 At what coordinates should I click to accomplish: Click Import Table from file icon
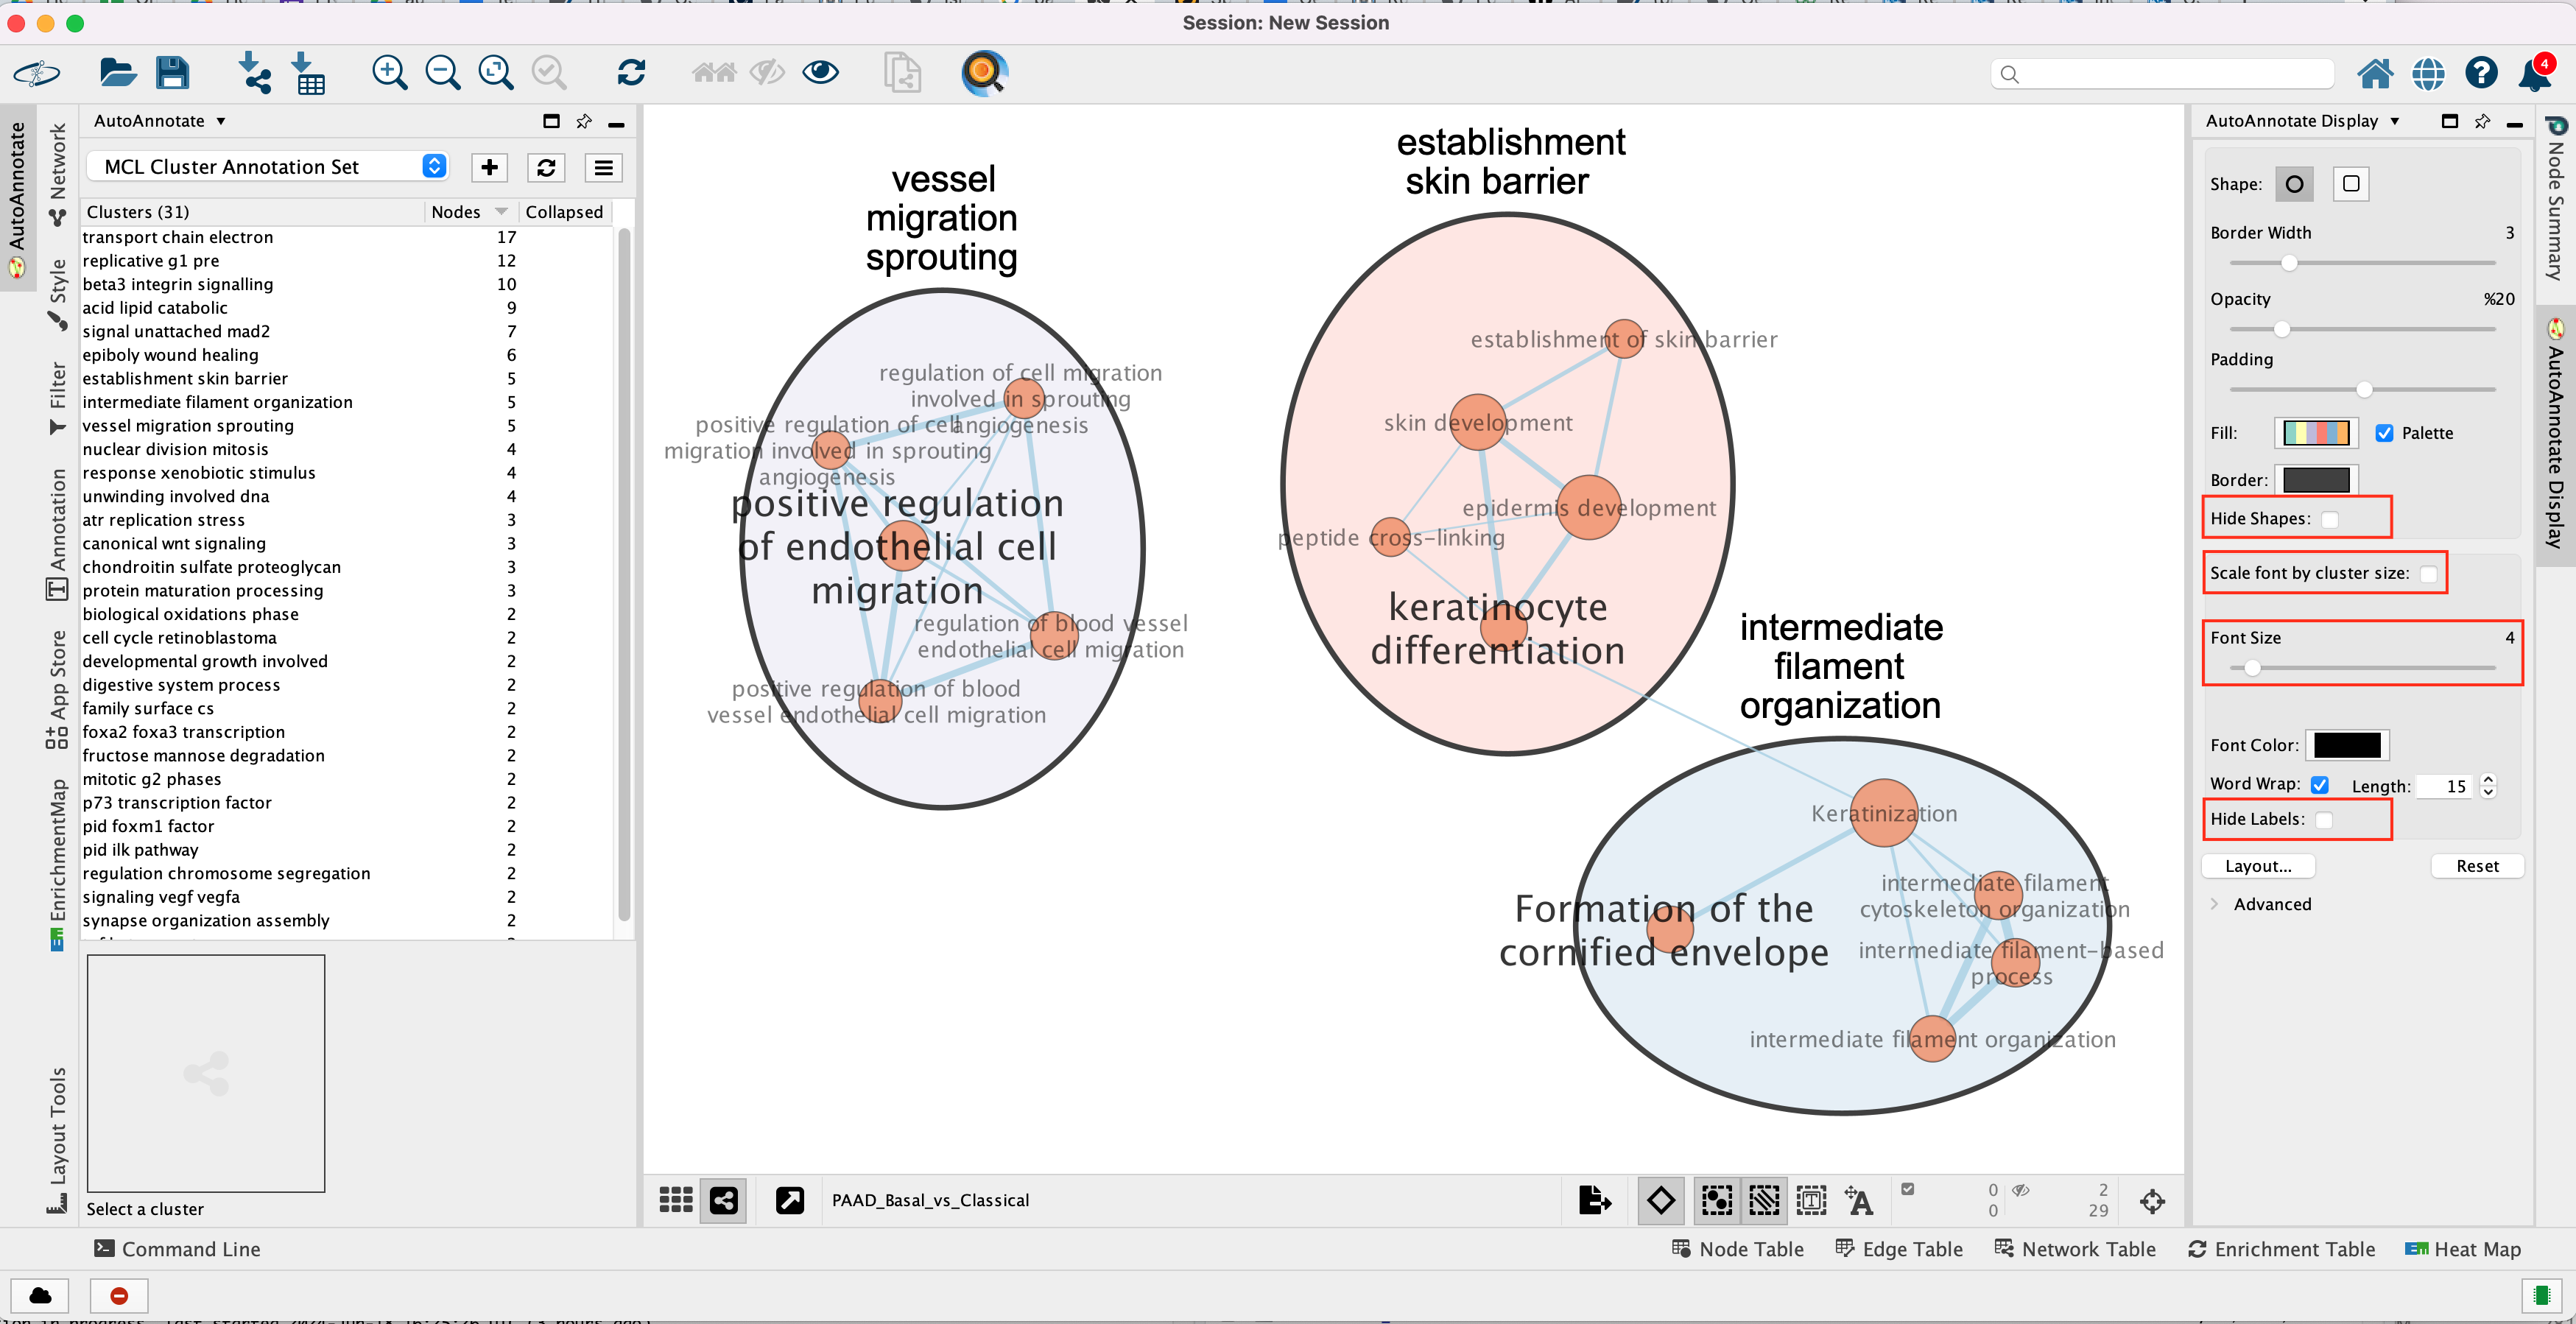[308, 73]
